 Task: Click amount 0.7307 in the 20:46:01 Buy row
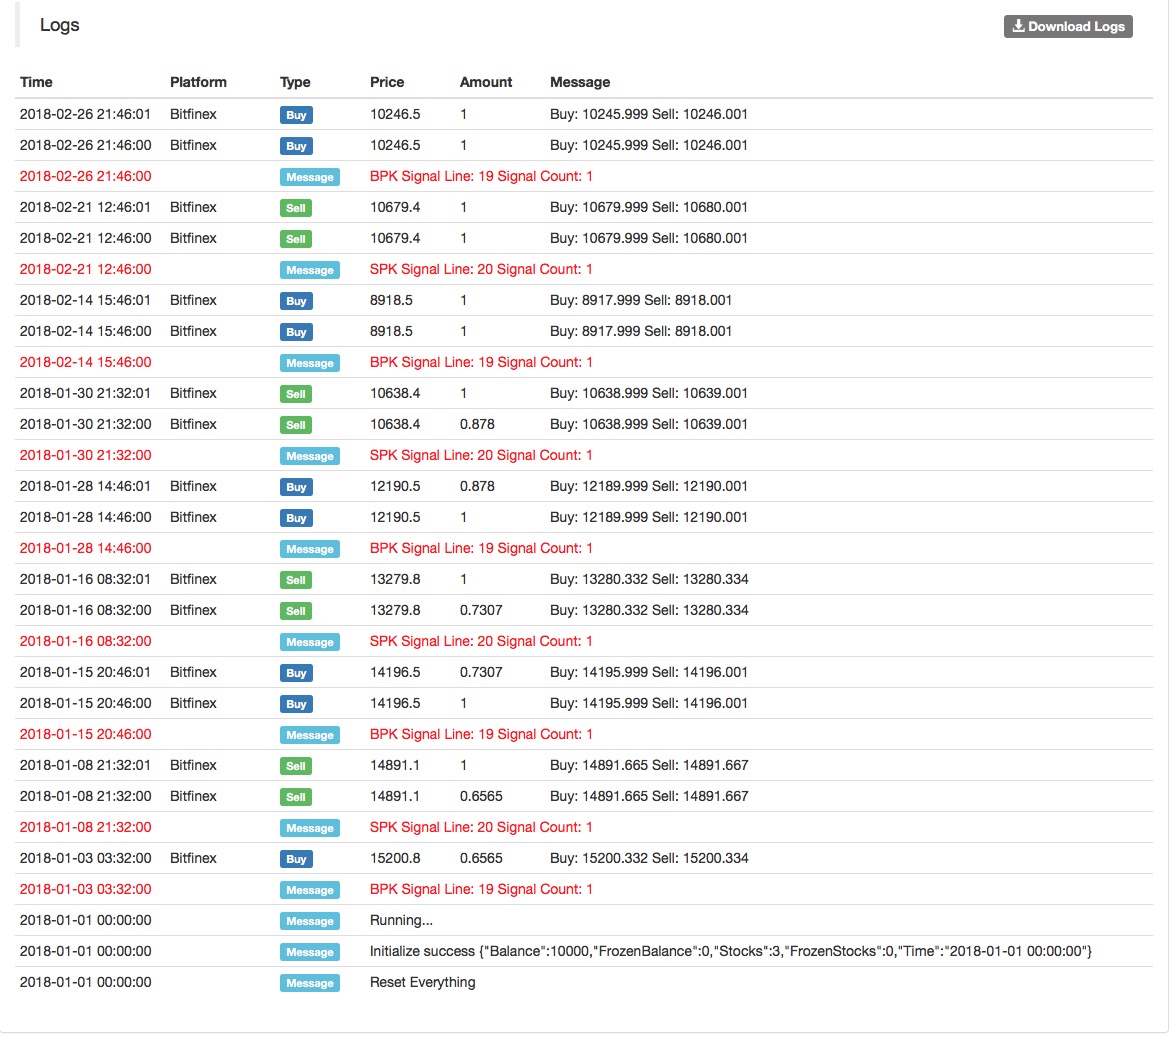(x=482, y=672)
